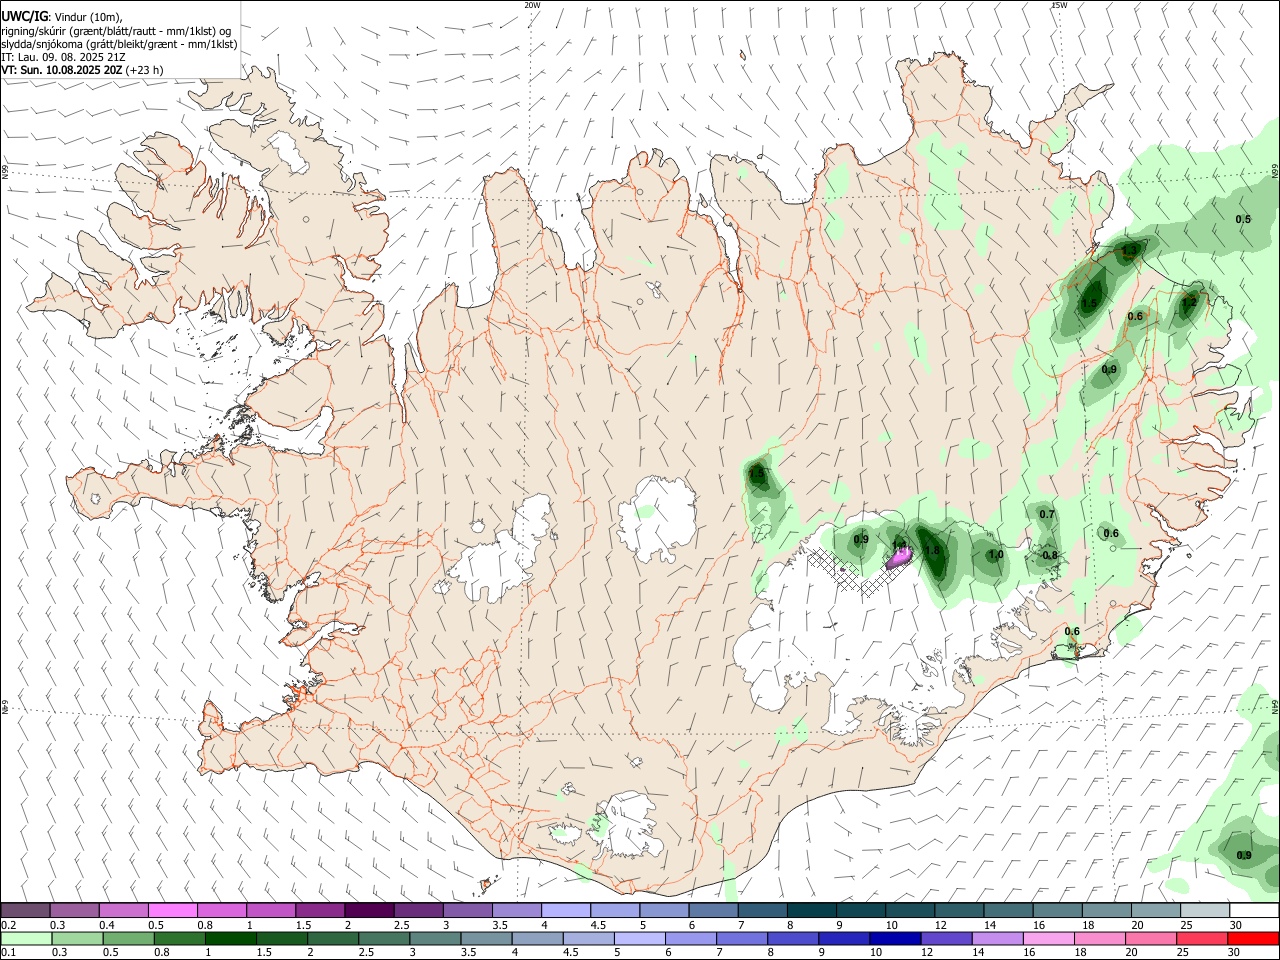Click the precipitation value 1.8 on the map
The width and height of the screenshot is (1280, 960).
[x=933, y=550]
